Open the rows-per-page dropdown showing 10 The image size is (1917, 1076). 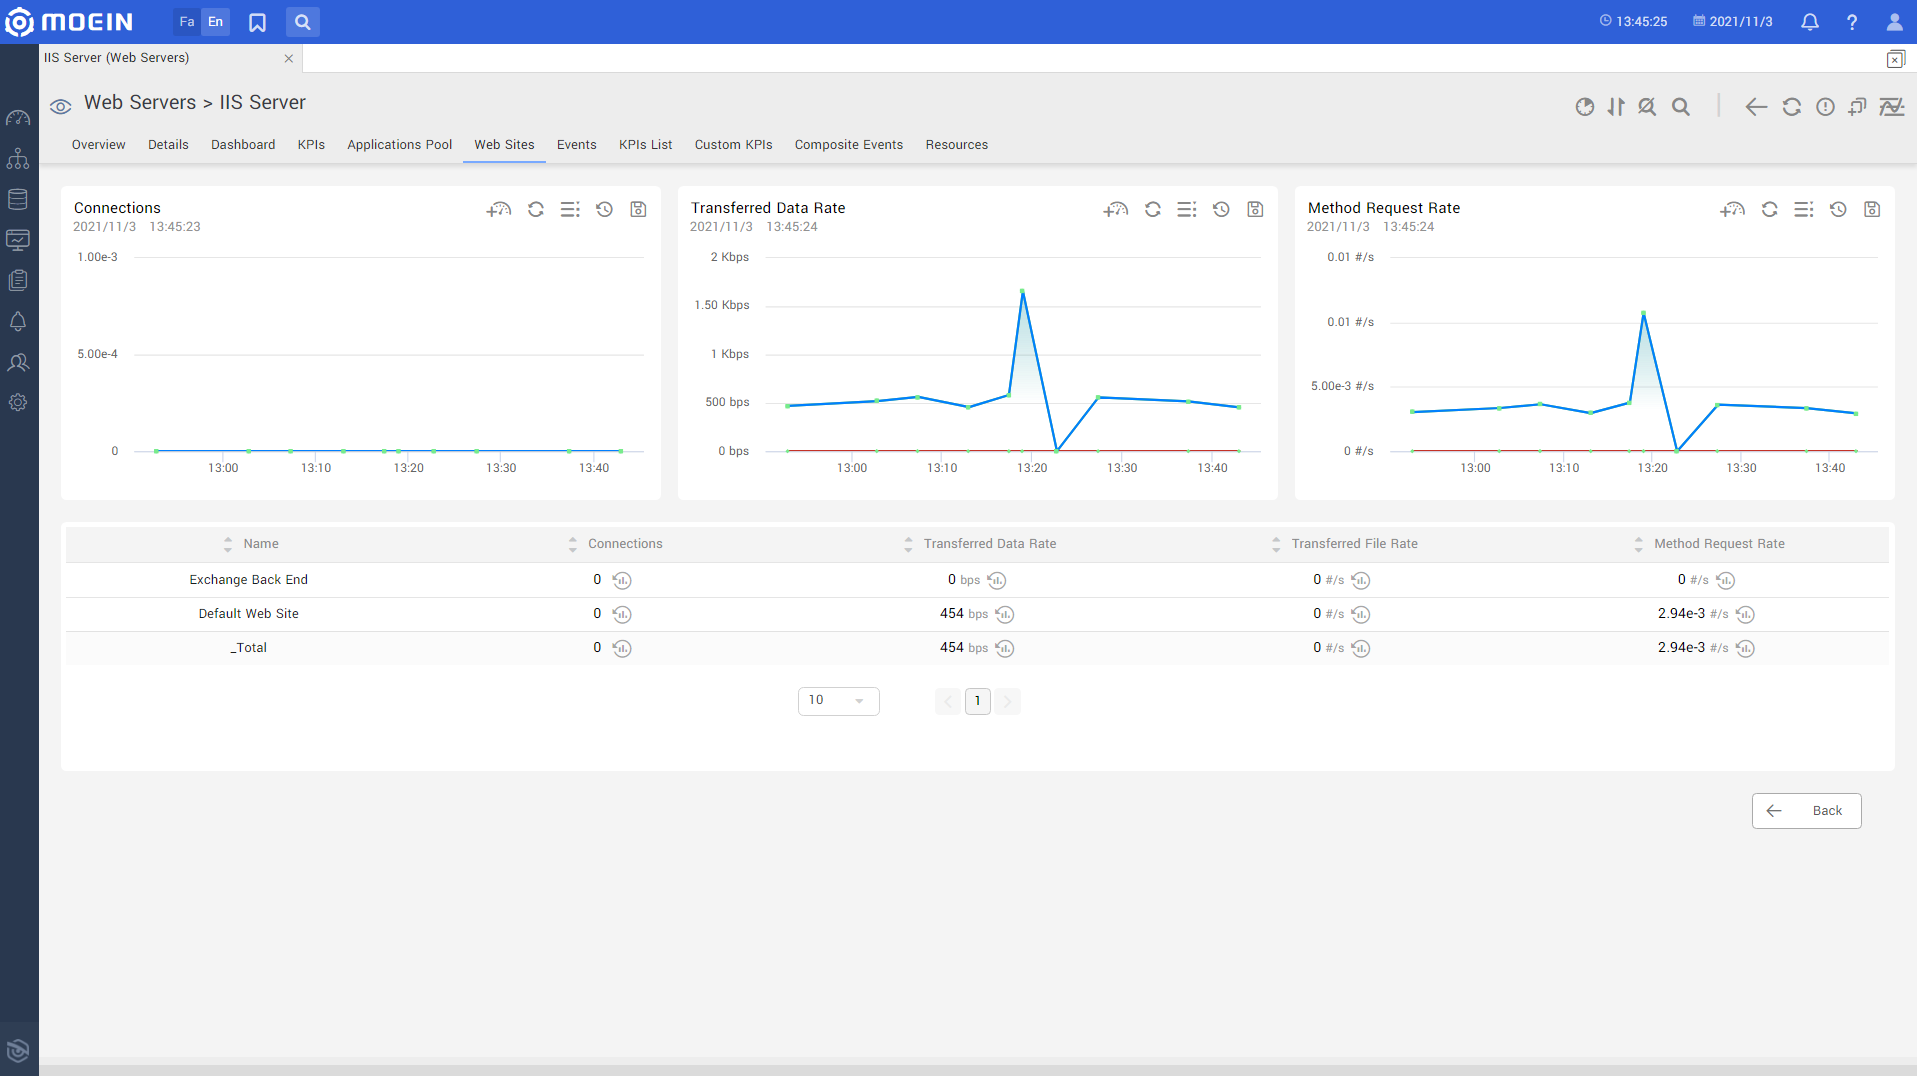tap(838, 701)
